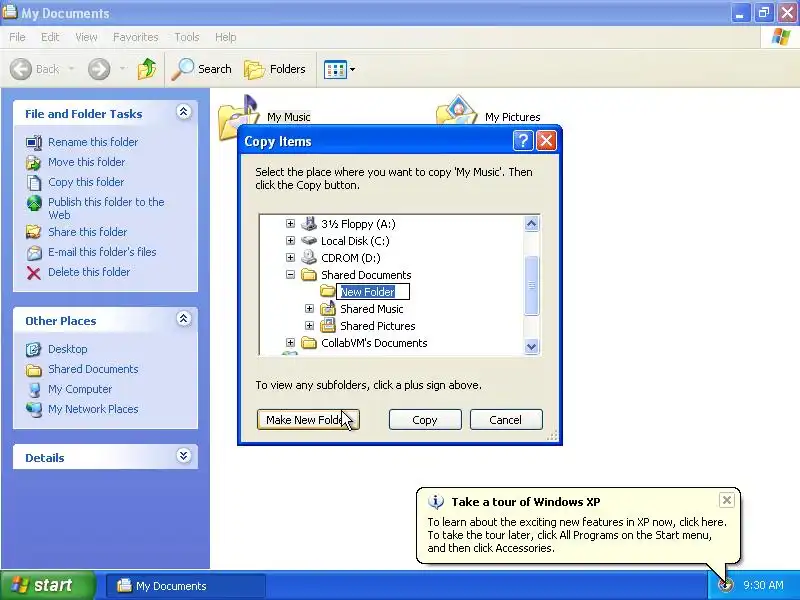Click the red X Delete folder icon
The image size is (800, 600).
click(x=34, y=273)
